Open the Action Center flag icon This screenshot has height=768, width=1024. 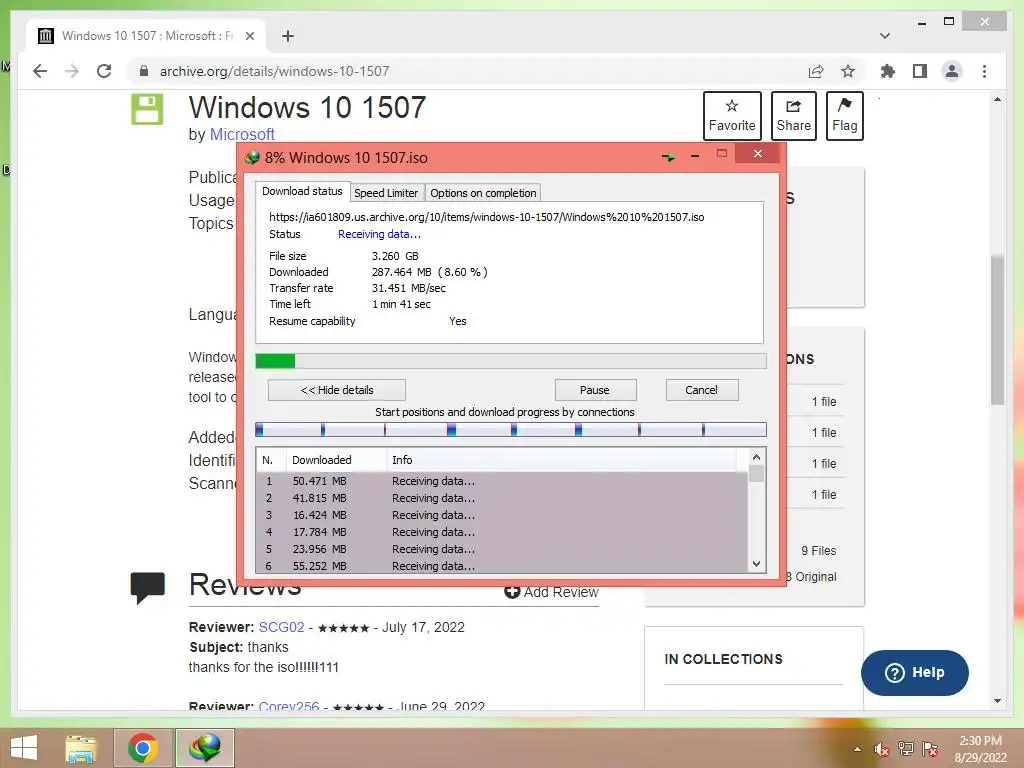pyautogui.click(x=929, y=749)
